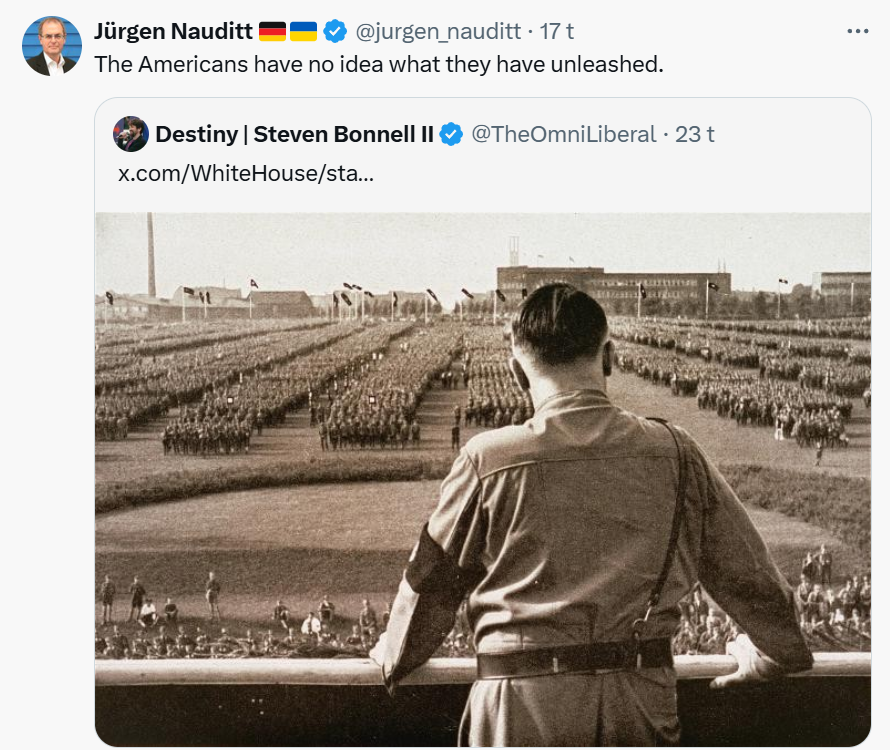This screenshot has height=750, width=890.
Task: Click the Ukrainian flag emoji beside Nauditt
Action: click(303, 32)
